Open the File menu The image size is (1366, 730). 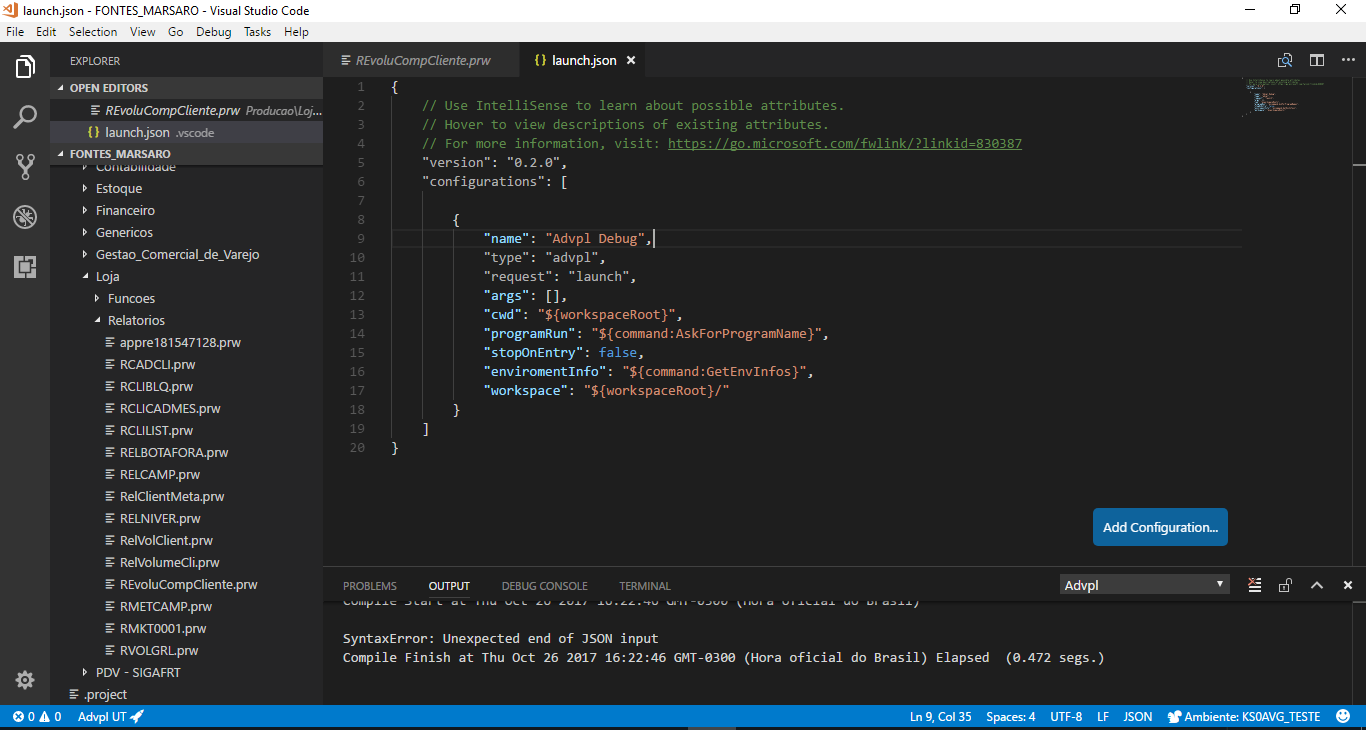pyautogui.click(x=15, y=32)
